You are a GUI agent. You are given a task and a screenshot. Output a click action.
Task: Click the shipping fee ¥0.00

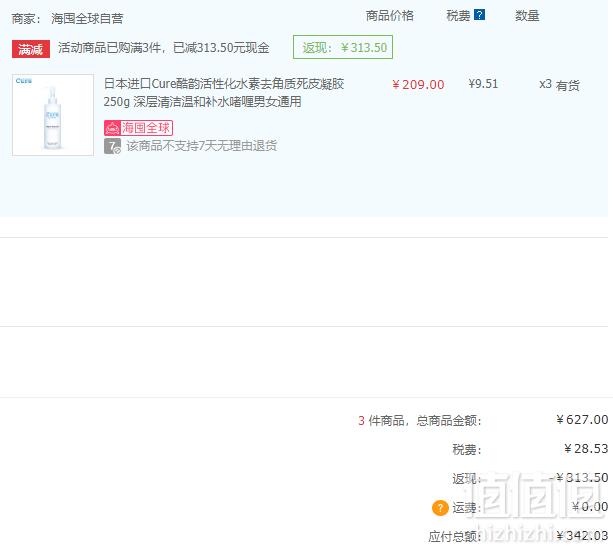[x=590, y=507]
